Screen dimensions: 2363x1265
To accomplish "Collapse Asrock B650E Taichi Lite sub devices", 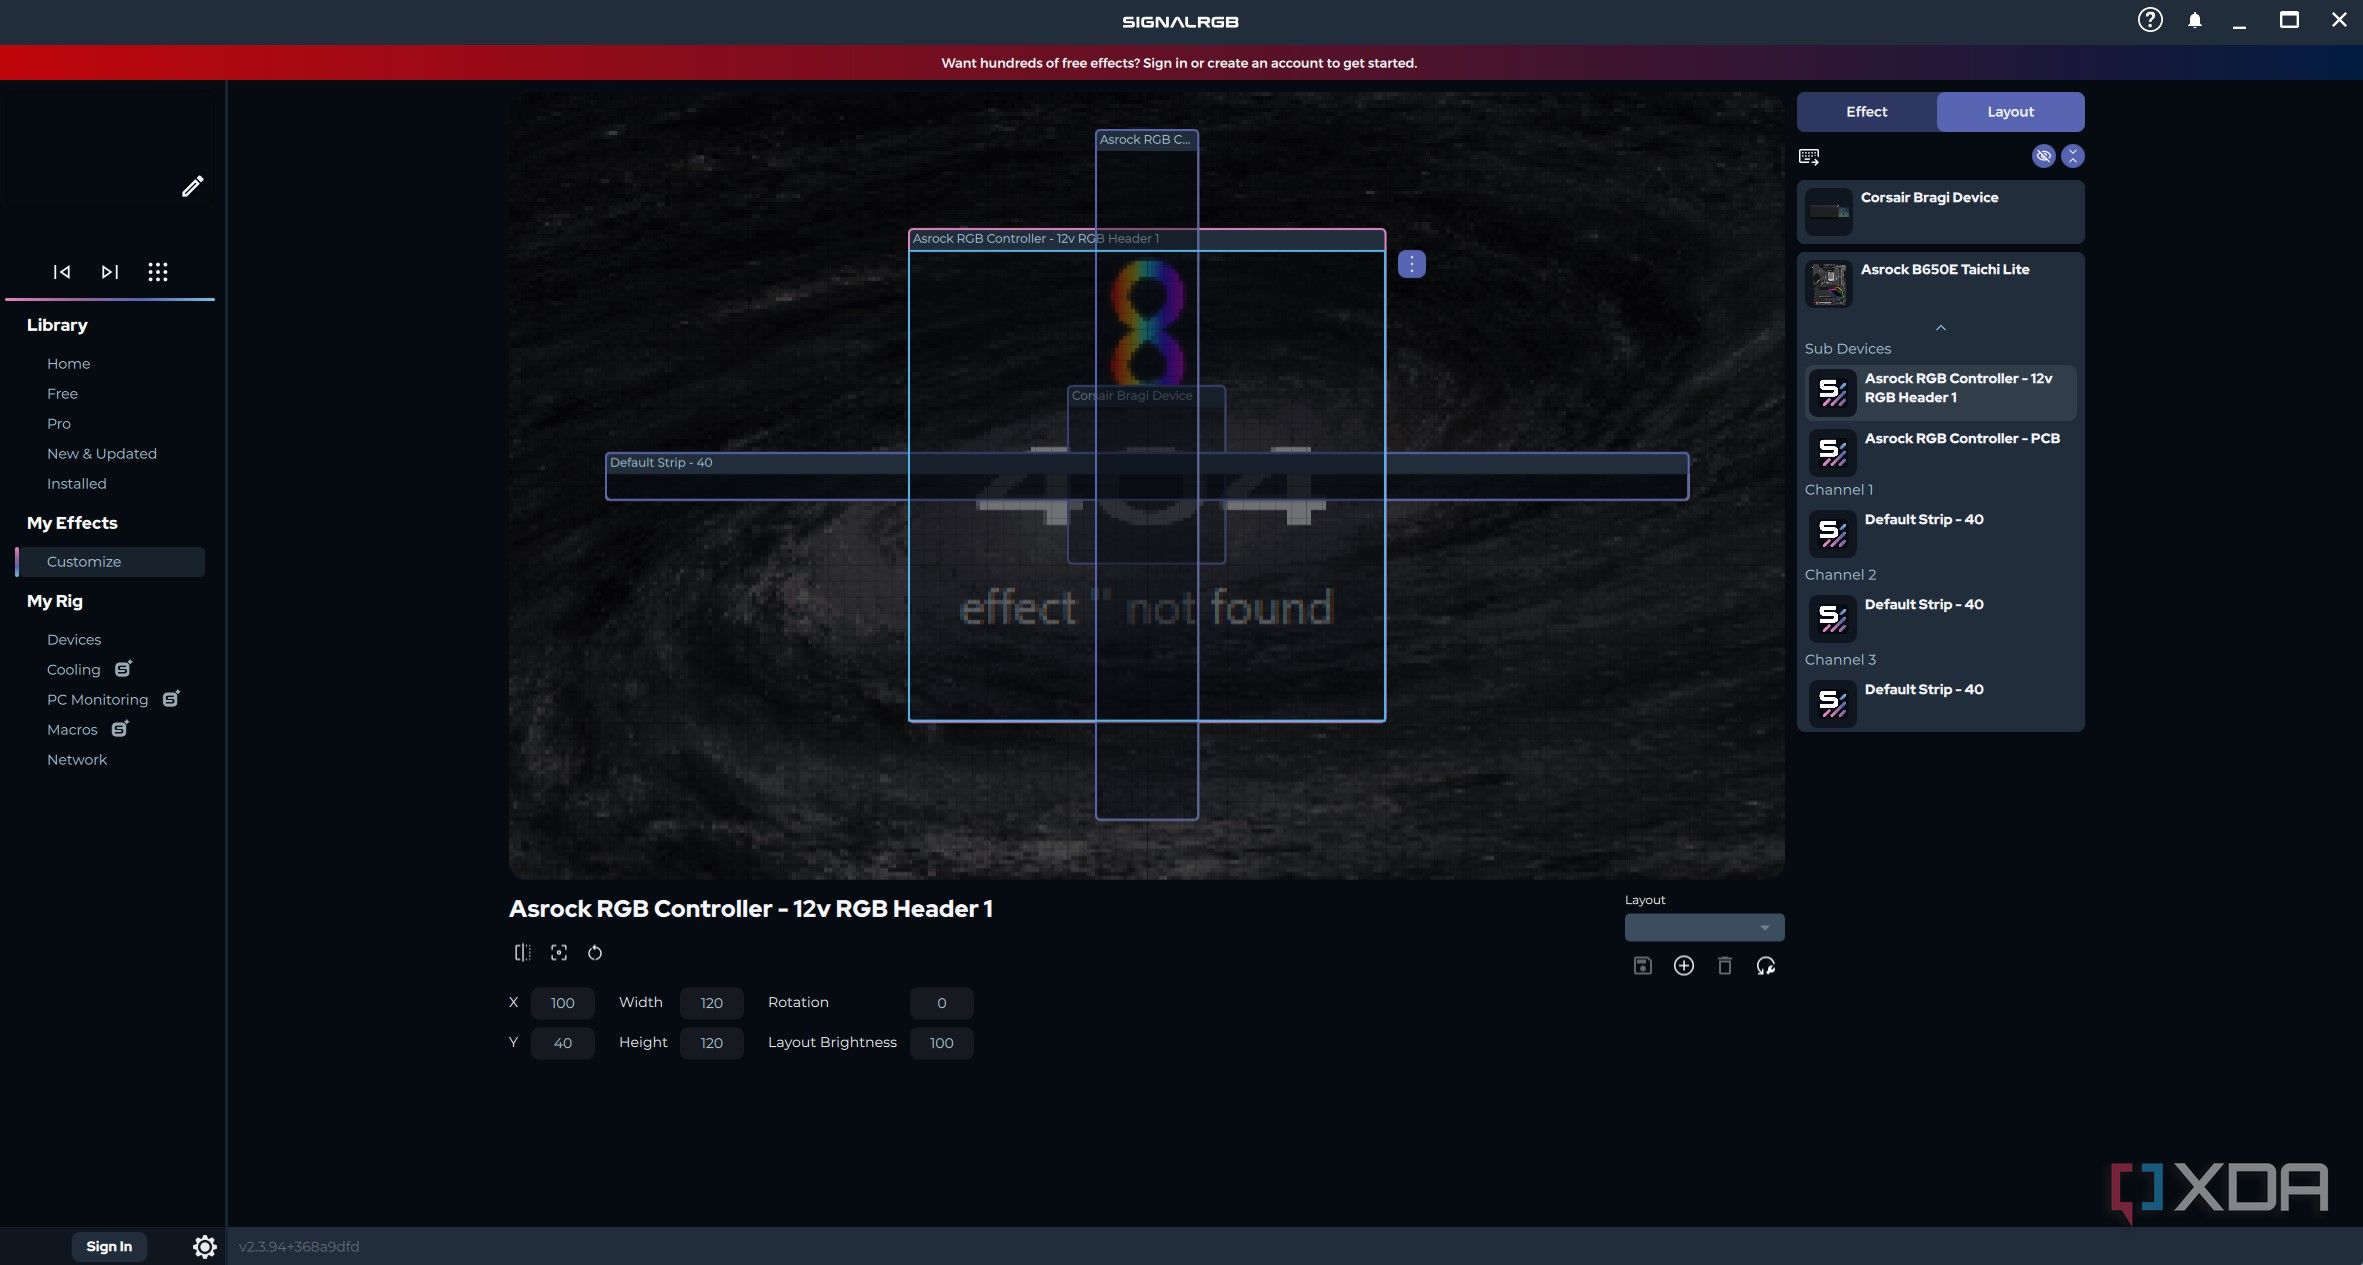I will tap(1940, 328).
